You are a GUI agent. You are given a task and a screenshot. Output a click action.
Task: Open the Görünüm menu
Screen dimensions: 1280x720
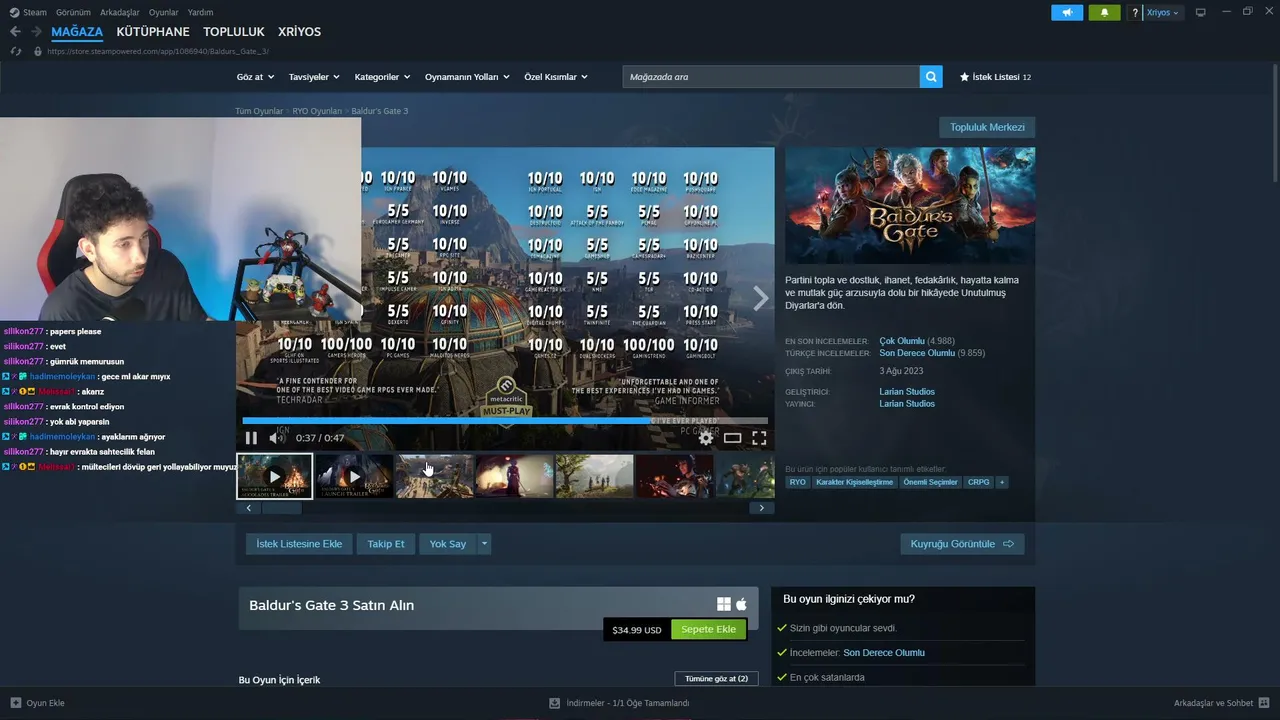tap(73, 13)
